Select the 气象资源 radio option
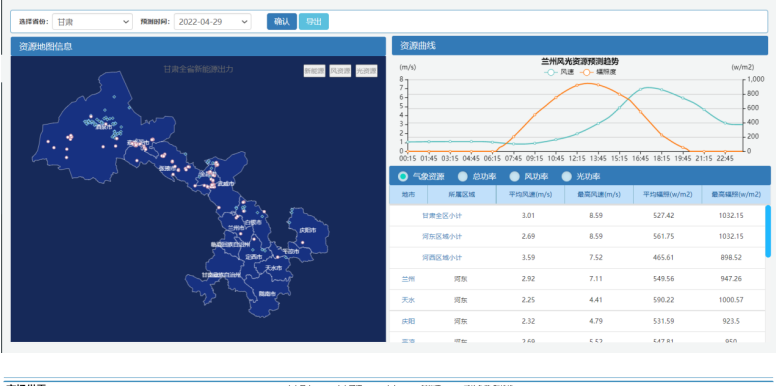780x386 pixels. click(403, 176)
